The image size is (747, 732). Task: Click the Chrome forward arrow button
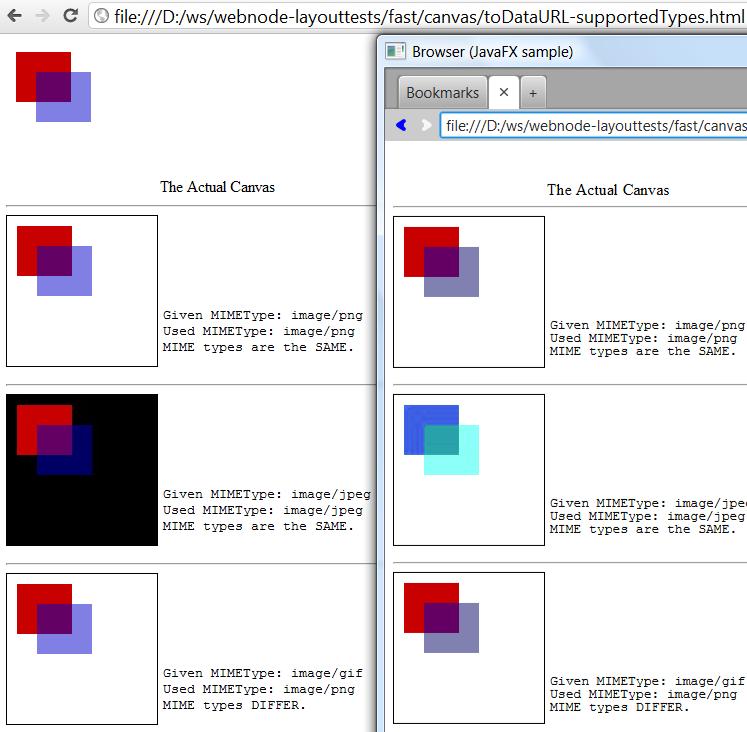[x=42, y=16]
